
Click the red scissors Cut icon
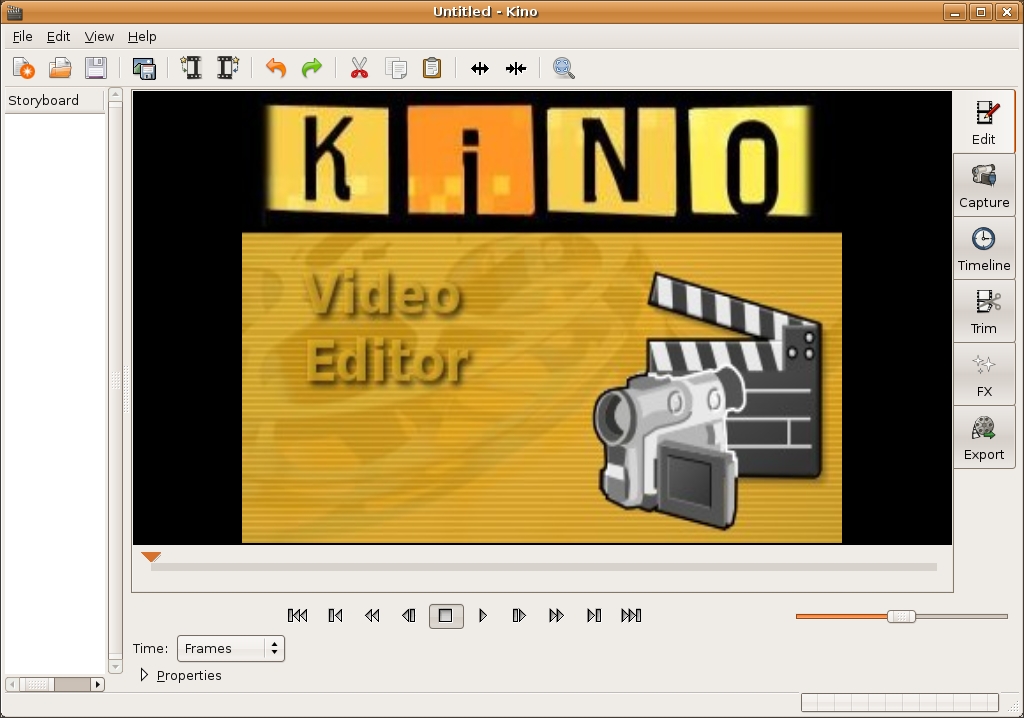(x=359, y=68)
